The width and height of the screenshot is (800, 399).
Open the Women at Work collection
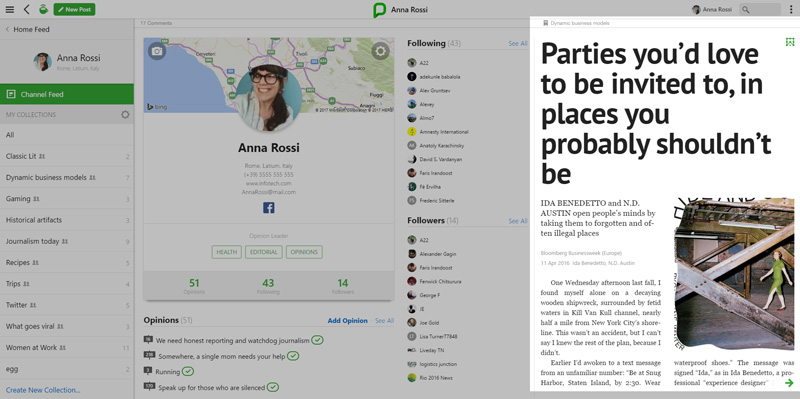(67, 347)
